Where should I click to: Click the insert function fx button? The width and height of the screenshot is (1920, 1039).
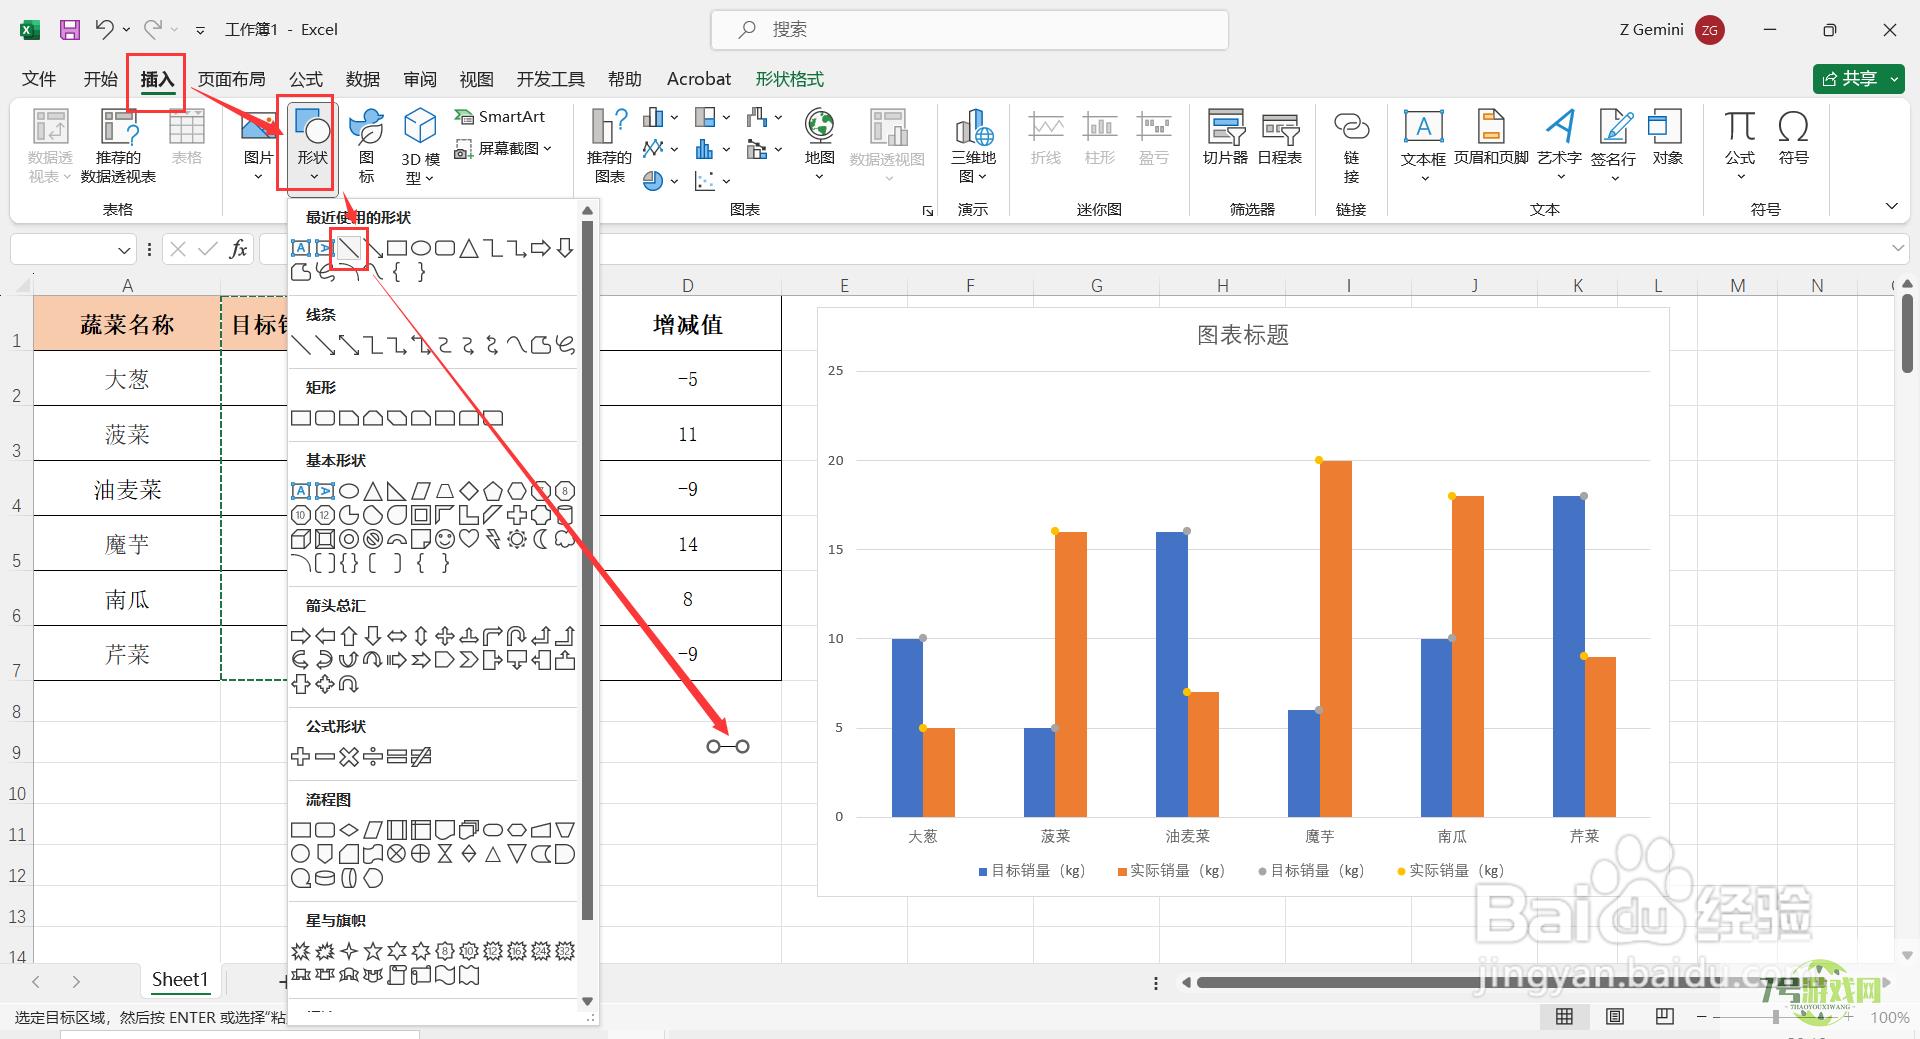238,249
